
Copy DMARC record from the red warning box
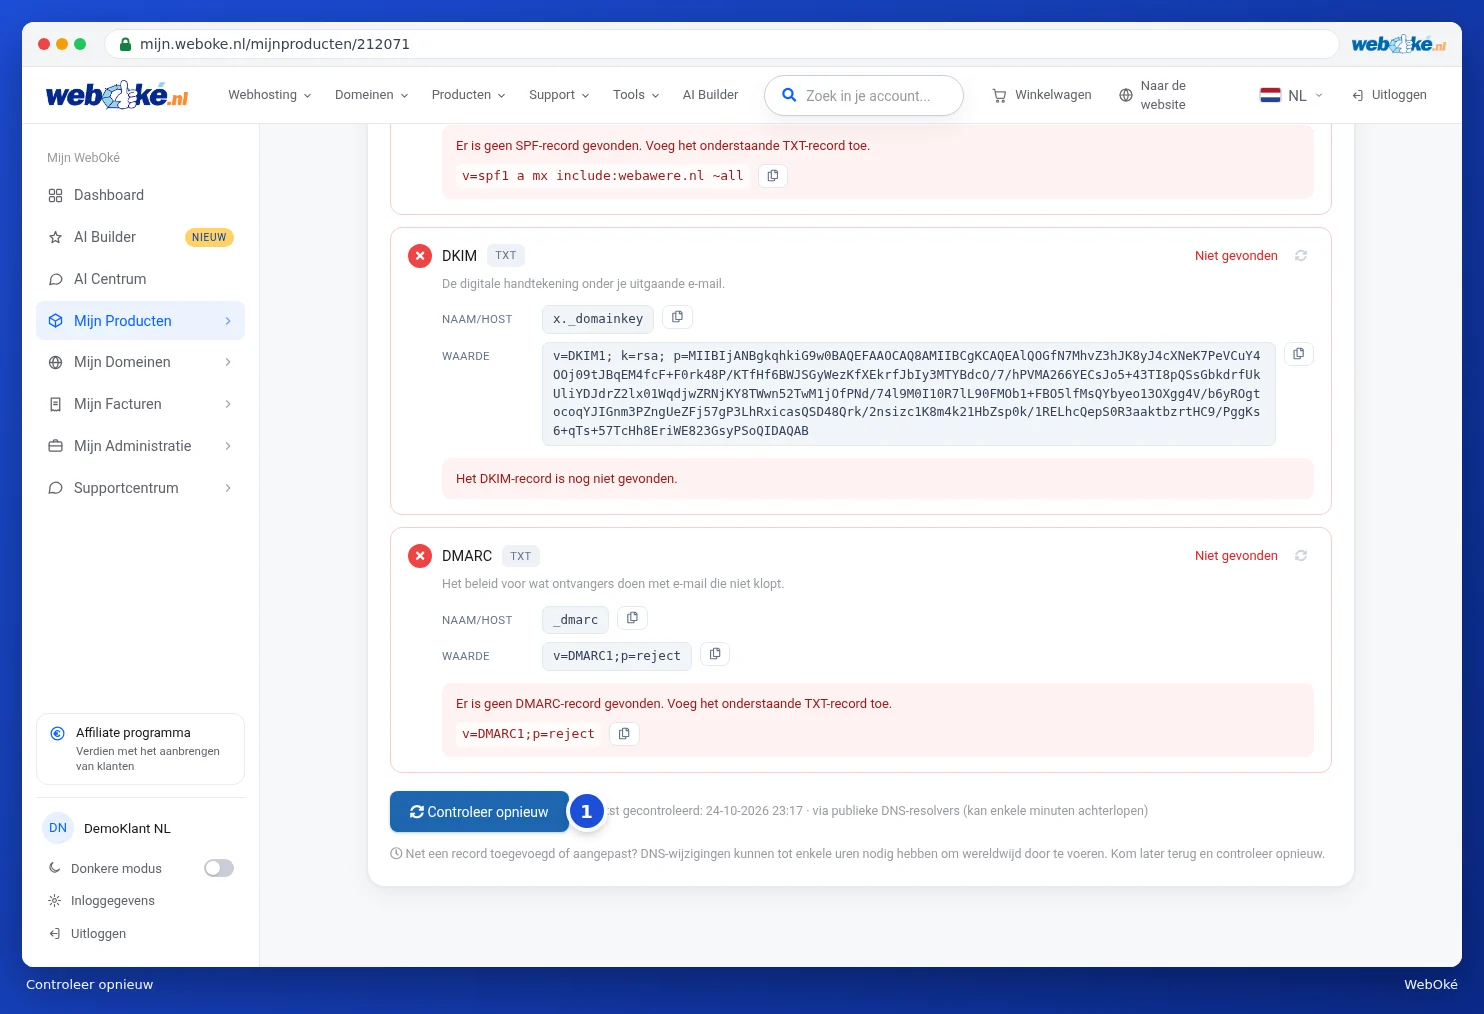coord(624,734)
